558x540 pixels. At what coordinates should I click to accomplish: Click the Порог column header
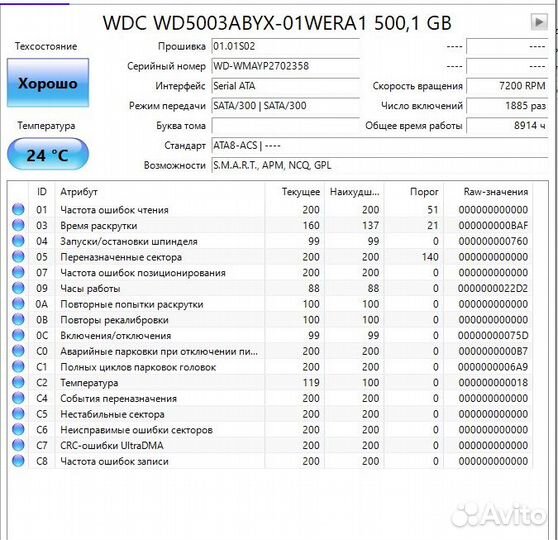click(414, 192)
